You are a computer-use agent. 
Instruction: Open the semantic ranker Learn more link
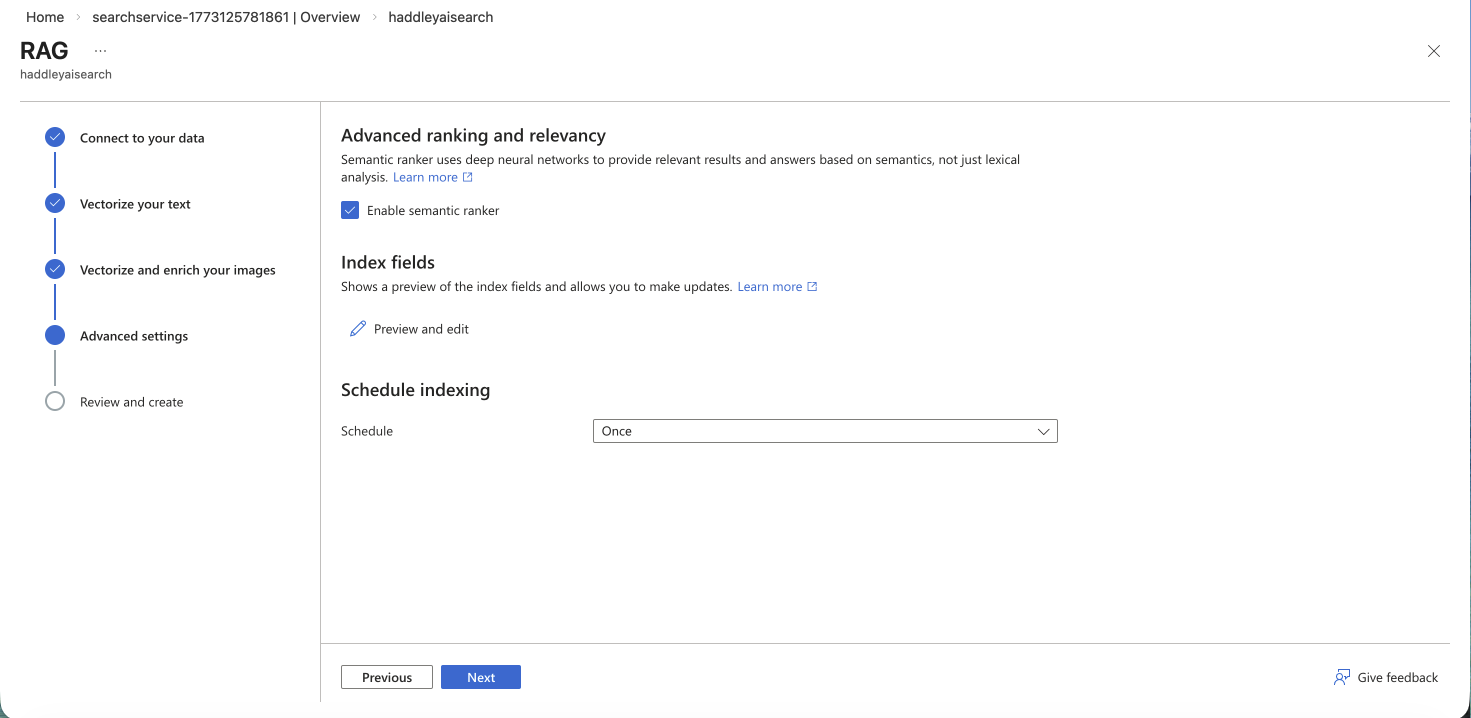pyautogui.click(x=425, y=176)
